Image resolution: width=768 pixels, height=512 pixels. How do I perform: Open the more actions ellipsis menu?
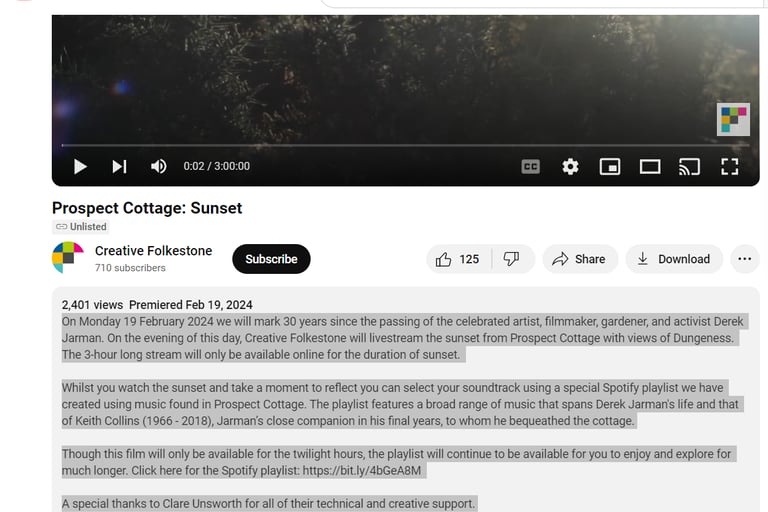(744, 259)
